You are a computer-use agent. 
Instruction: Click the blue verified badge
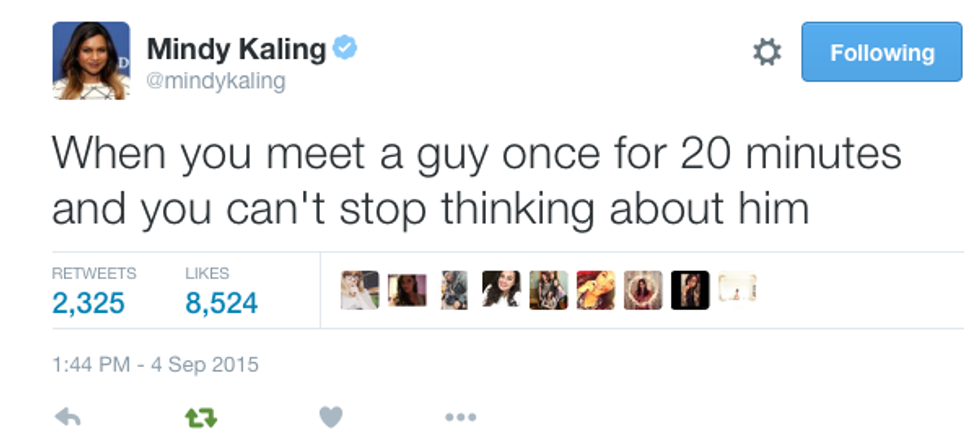(x=345, y=47)
